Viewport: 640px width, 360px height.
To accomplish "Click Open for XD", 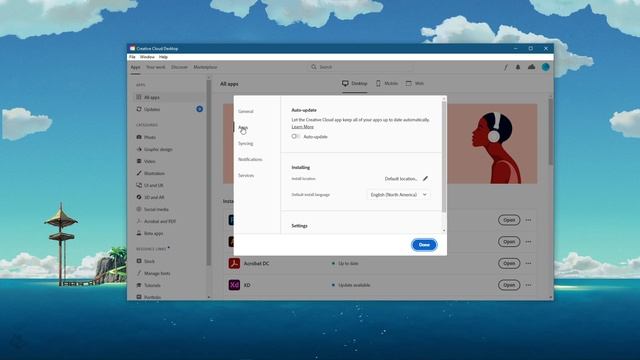I will coord(509,285).
